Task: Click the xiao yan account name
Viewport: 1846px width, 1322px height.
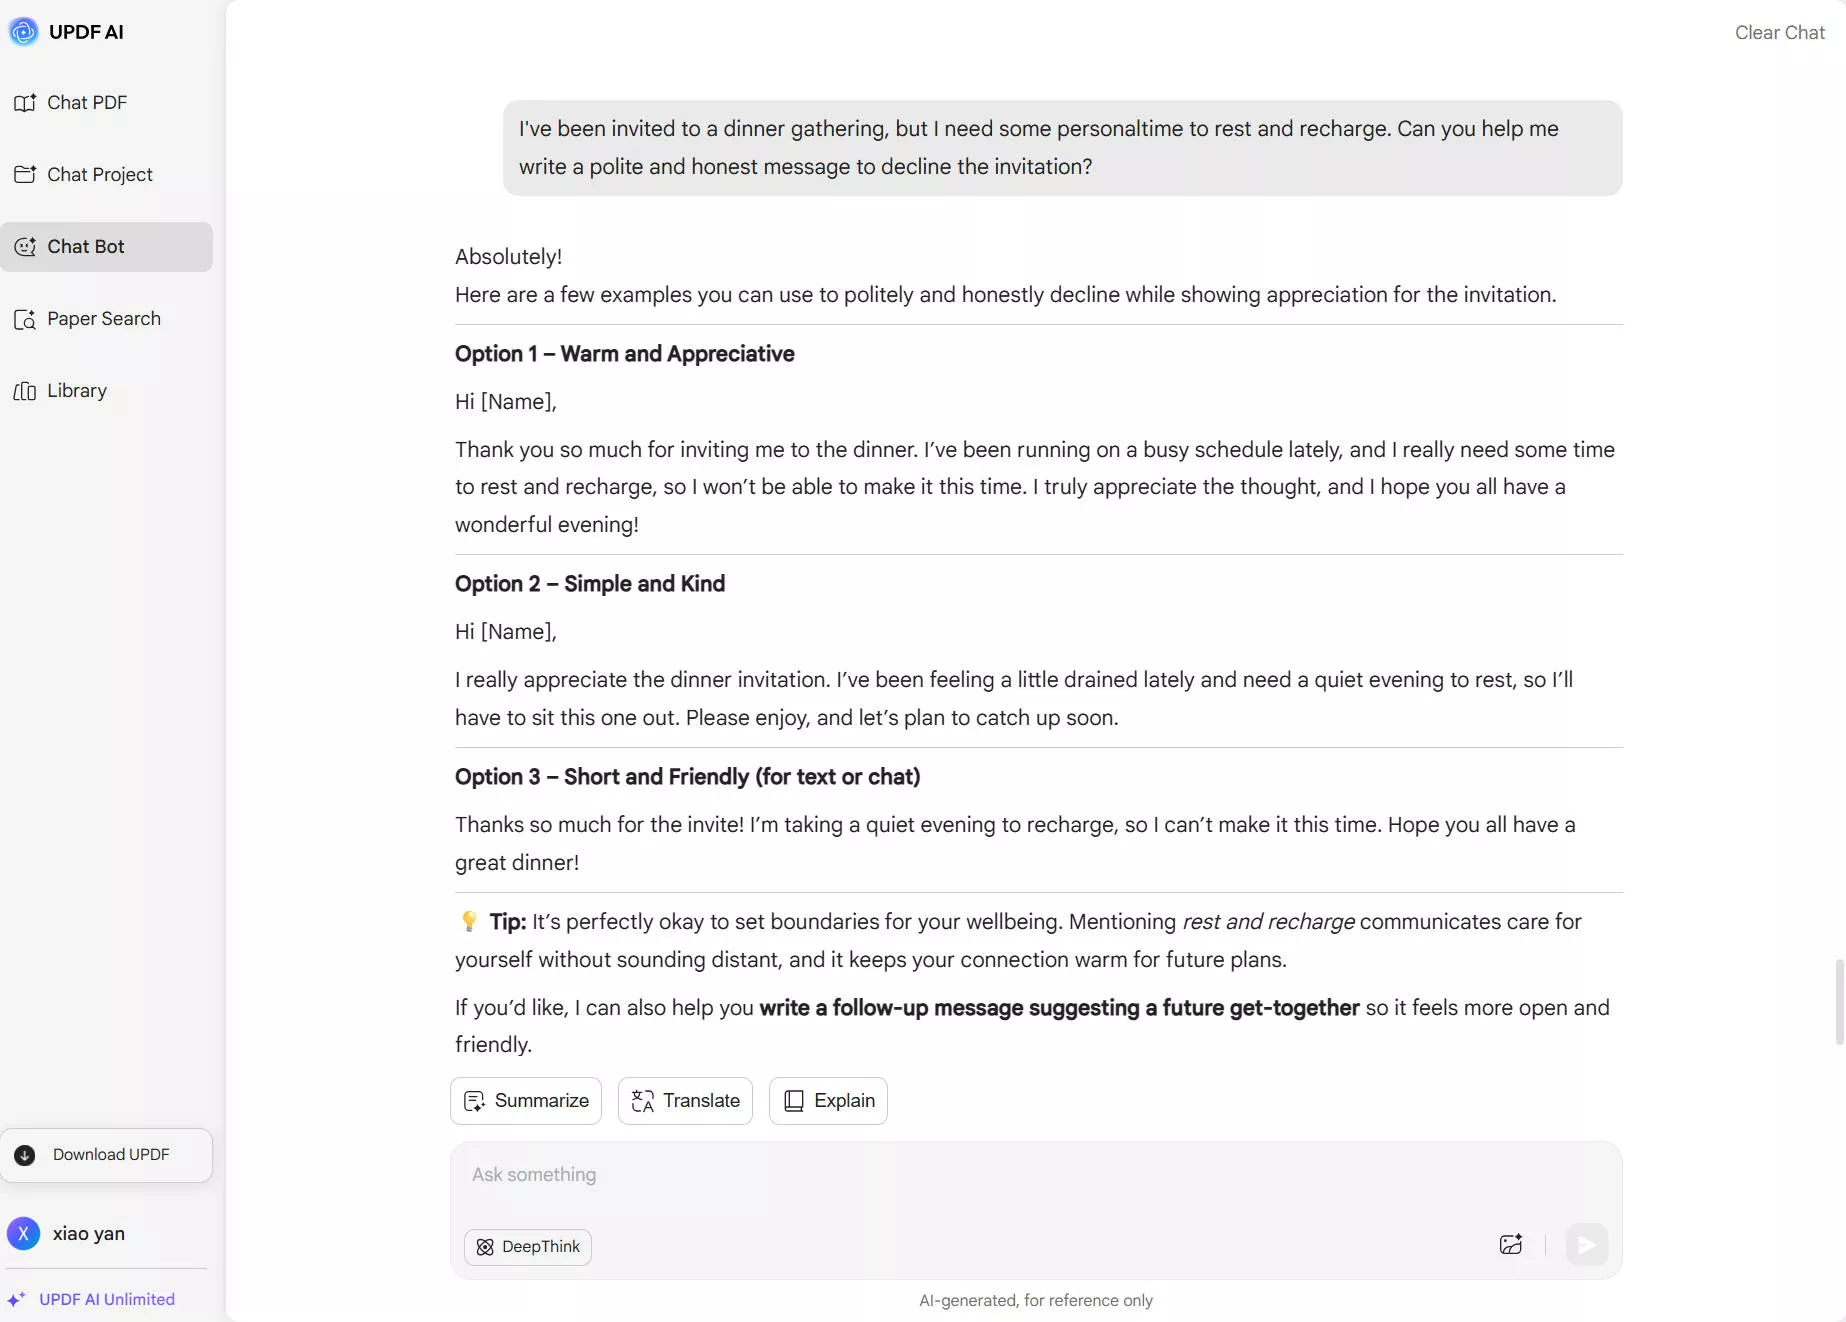Action: [x=89, y=1234]
